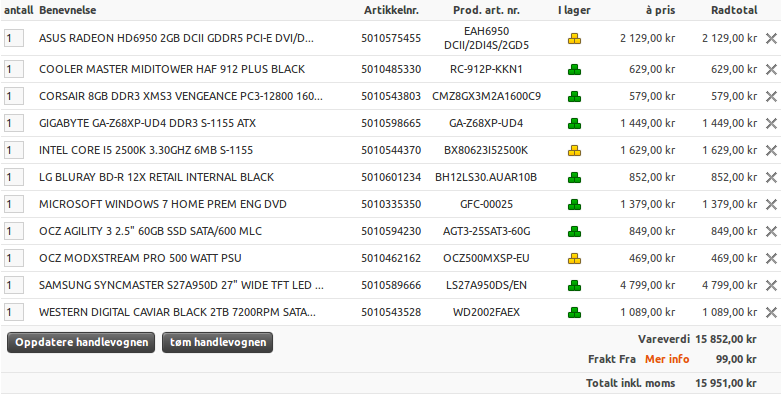Click yellow stock icon for ASUS RADEON
The width and height of the screenshot is (781, 398).
574,38
